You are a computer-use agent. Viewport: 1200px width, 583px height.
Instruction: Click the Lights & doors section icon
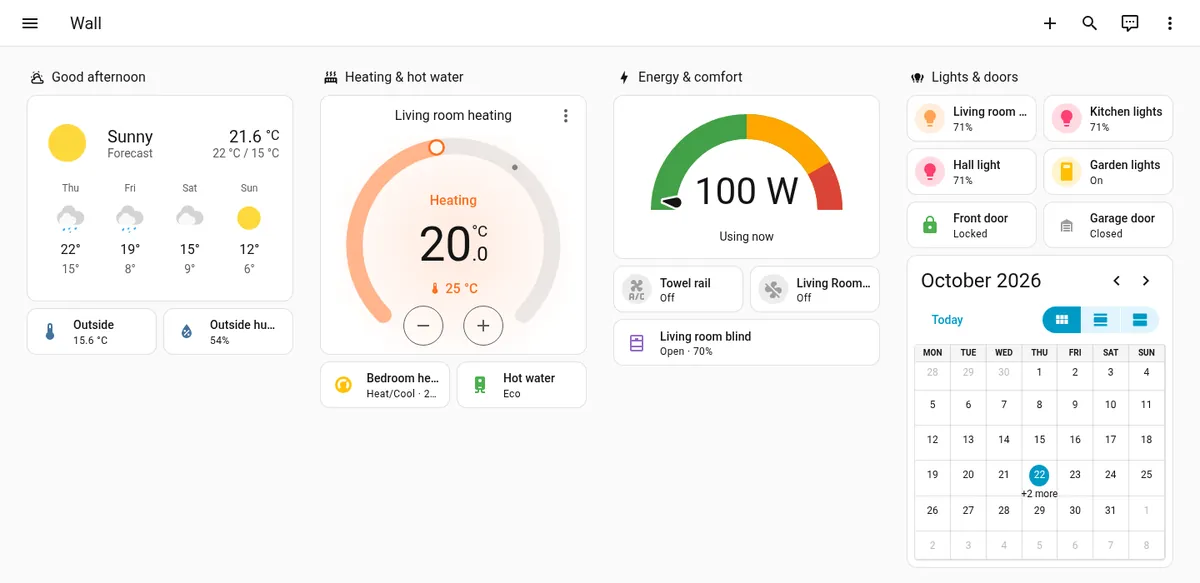[x=917, y=77]
